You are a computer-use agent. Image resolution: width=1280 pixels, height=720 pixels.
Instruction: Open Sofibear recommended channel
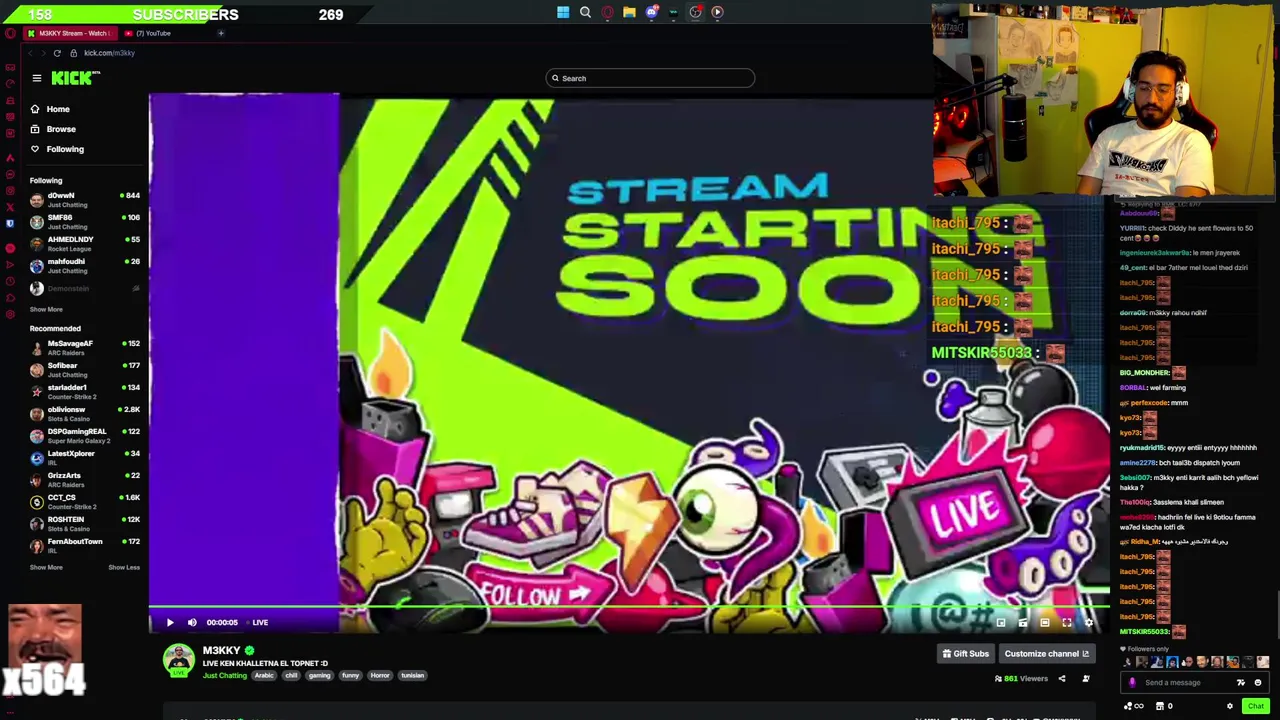point(85,370)
